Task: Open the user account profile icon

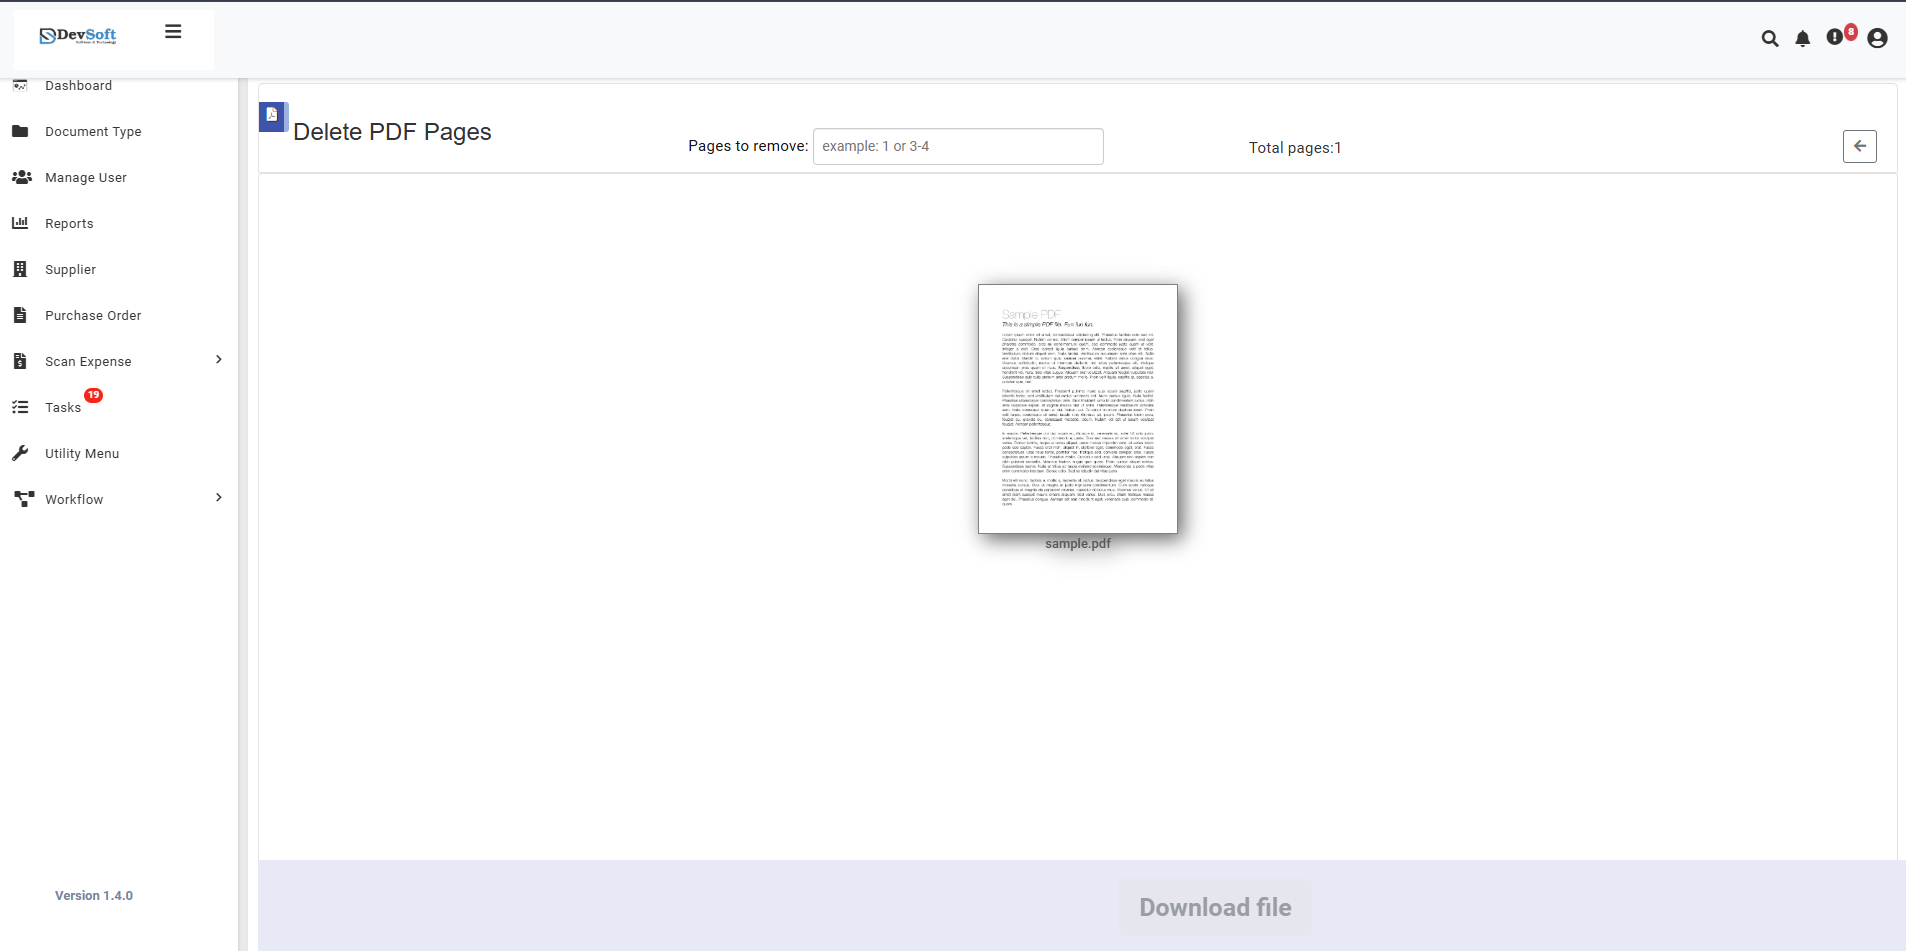Action: click(1876, 38)
